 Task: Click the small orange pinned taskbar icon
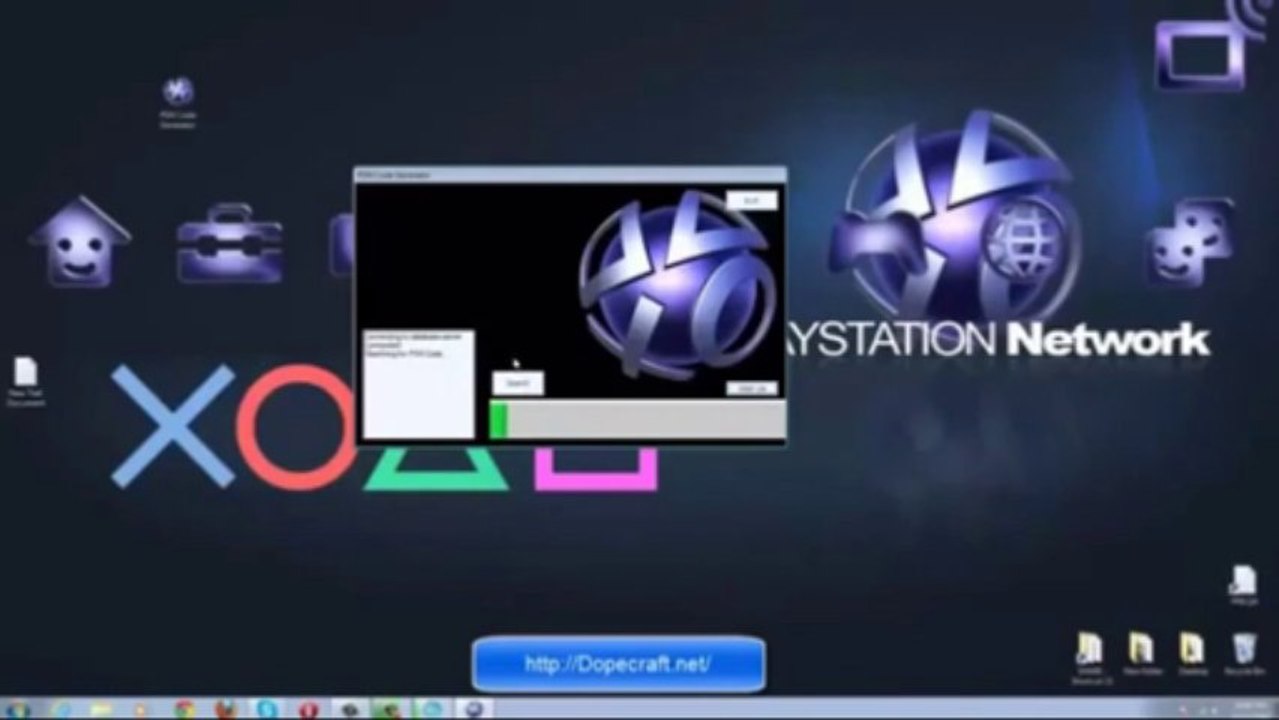click(141, 709)
